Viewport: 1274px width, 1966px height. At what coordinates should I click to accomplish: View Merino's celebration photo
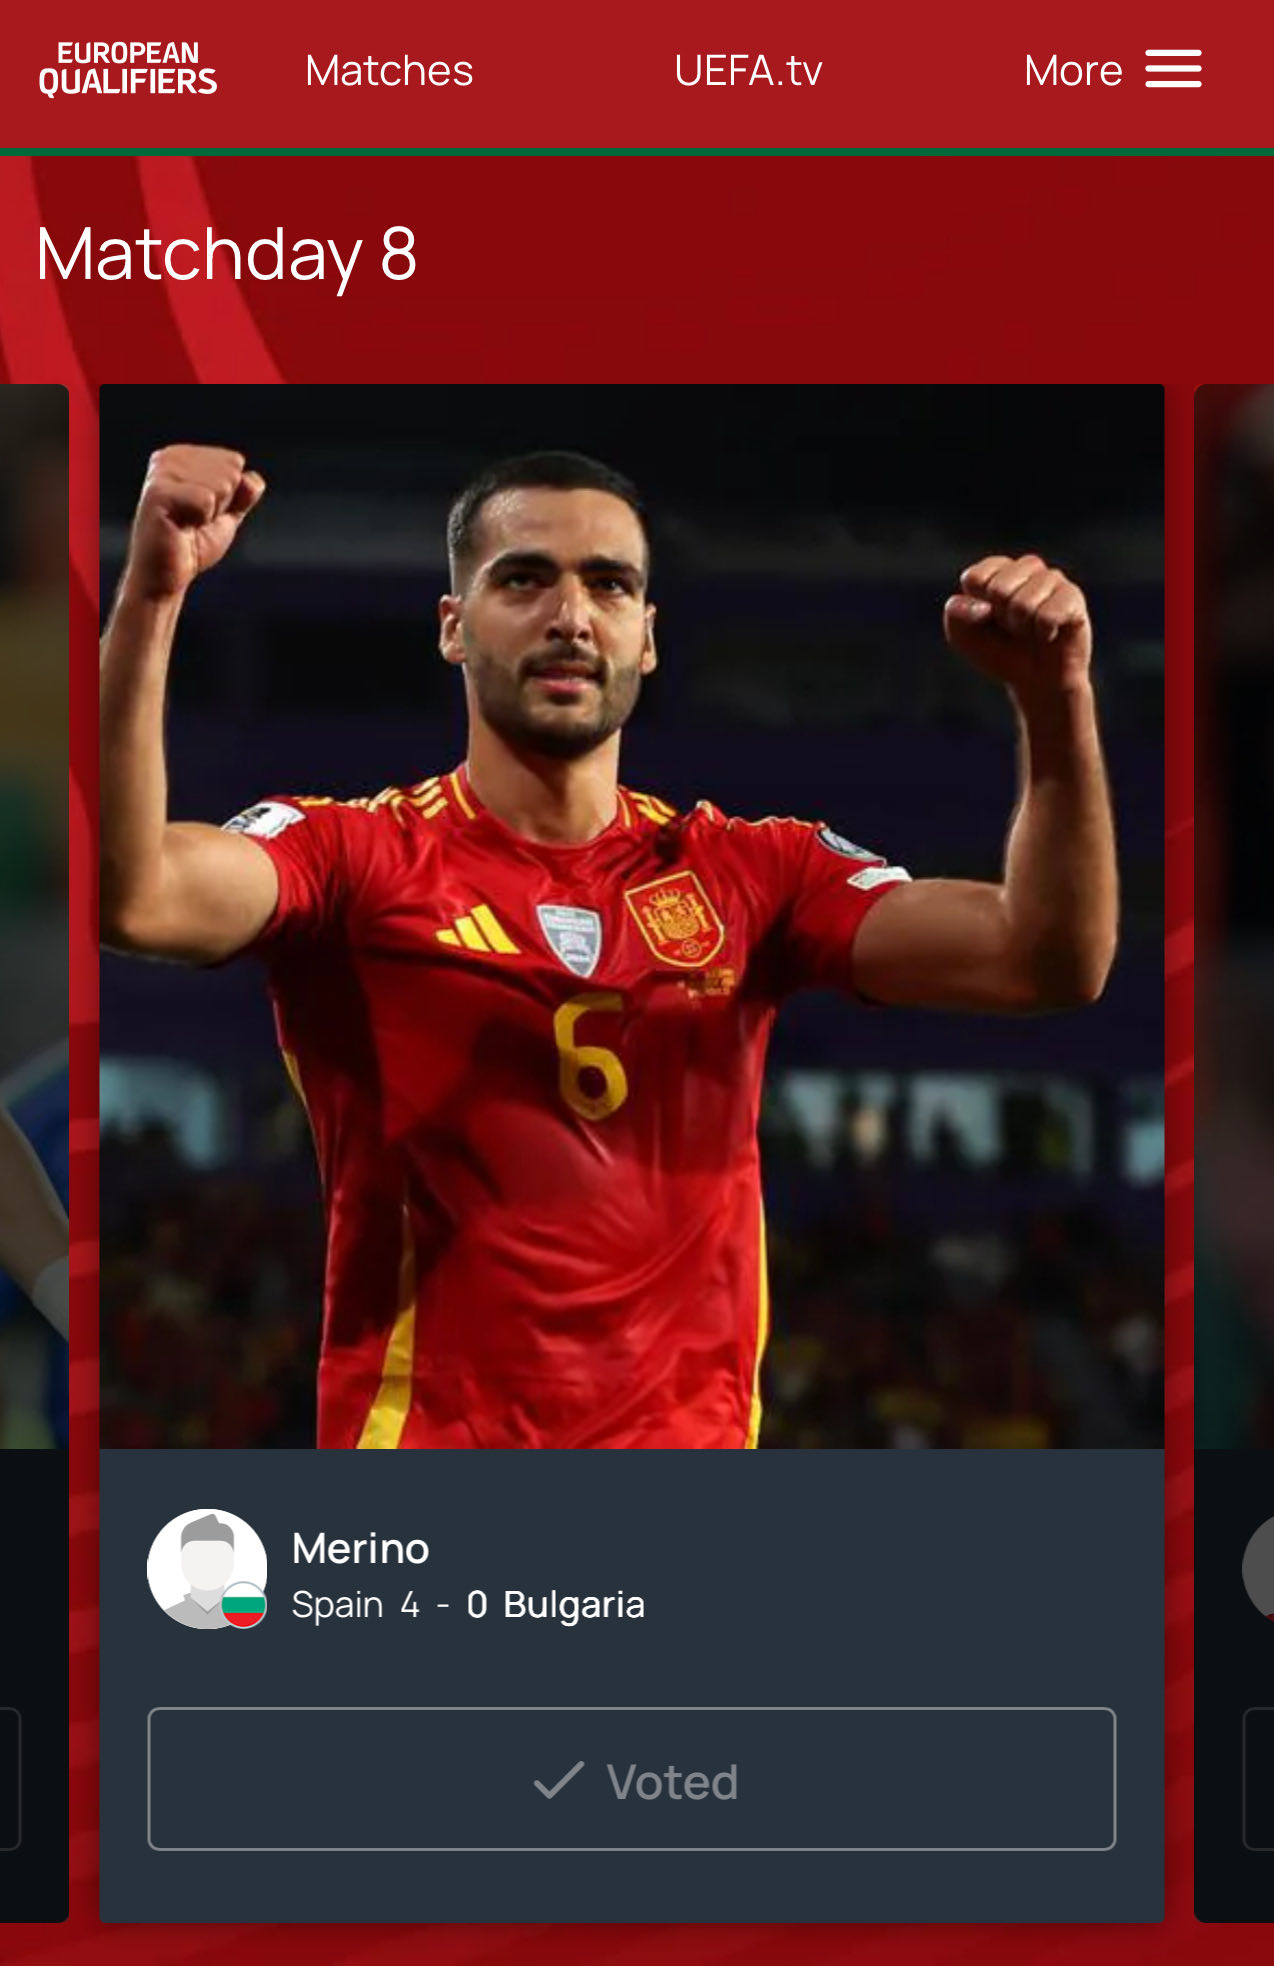click(632, 916)
